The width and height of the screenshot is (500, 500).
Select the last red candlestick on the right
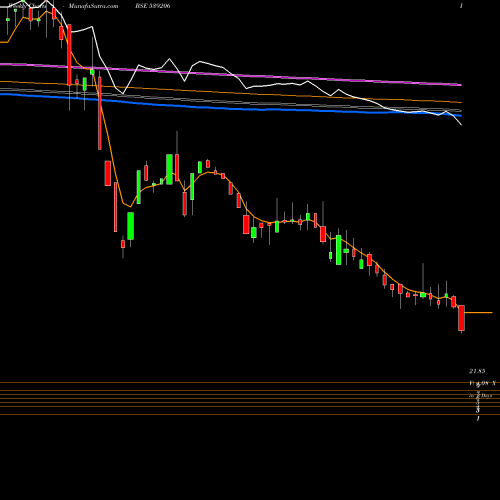(461, 318)
